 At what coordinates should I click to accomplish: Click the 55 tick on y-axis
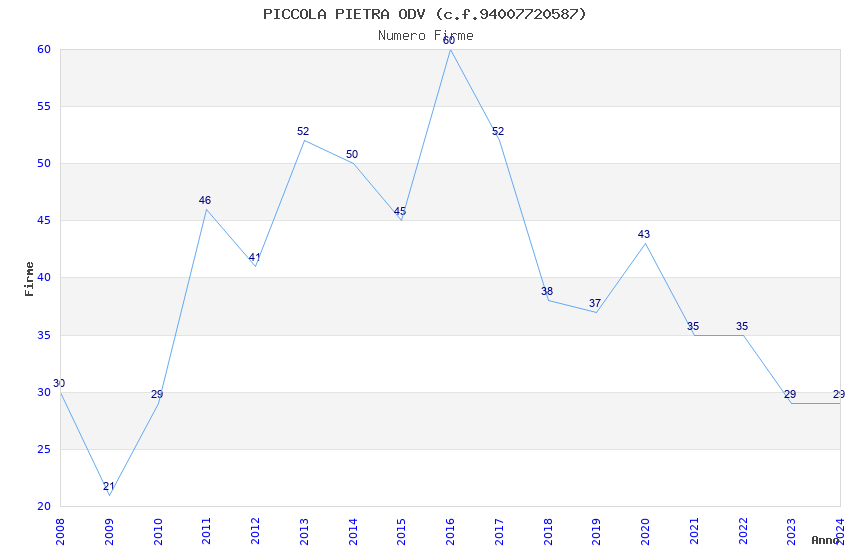(43, 106)
